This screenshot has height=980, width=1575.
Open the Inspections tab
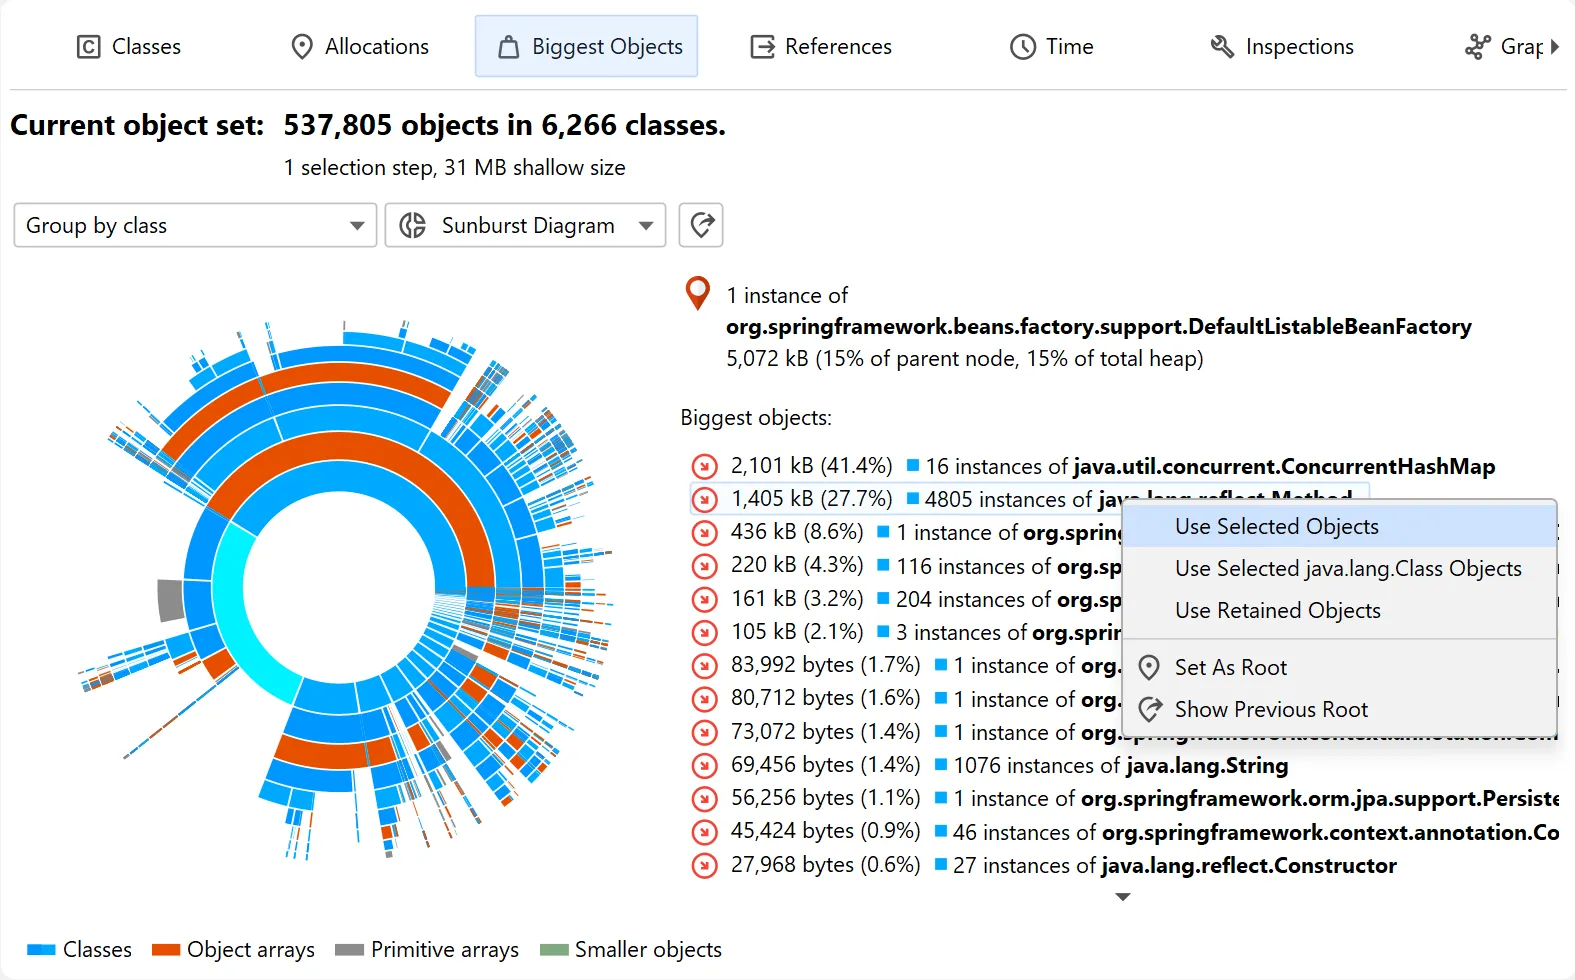pyautogui.click(x=1282, y=47)
